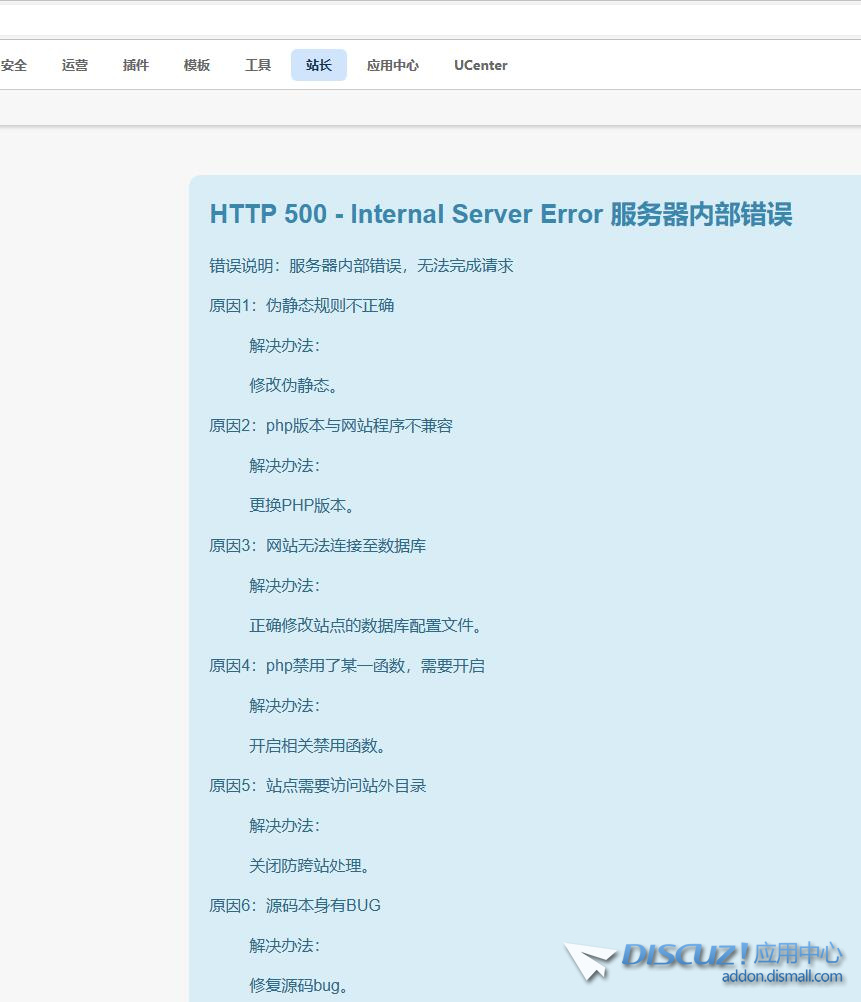Click the 原因1：伪静态规则不正确 text
861x1002 pixels.
[302, 306]
